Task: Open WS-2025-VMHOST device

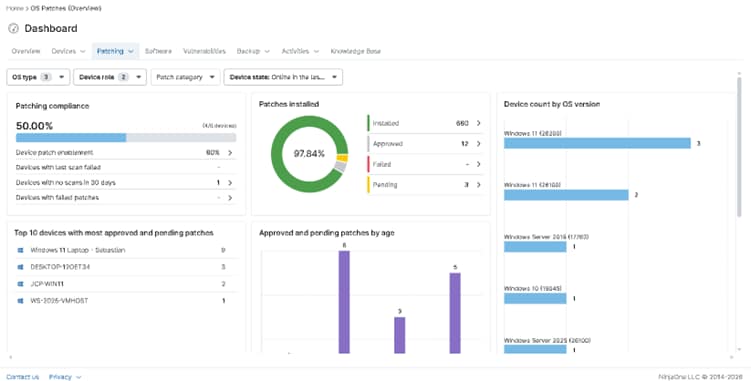Action: pyautogui.click(x=59, y=300)
